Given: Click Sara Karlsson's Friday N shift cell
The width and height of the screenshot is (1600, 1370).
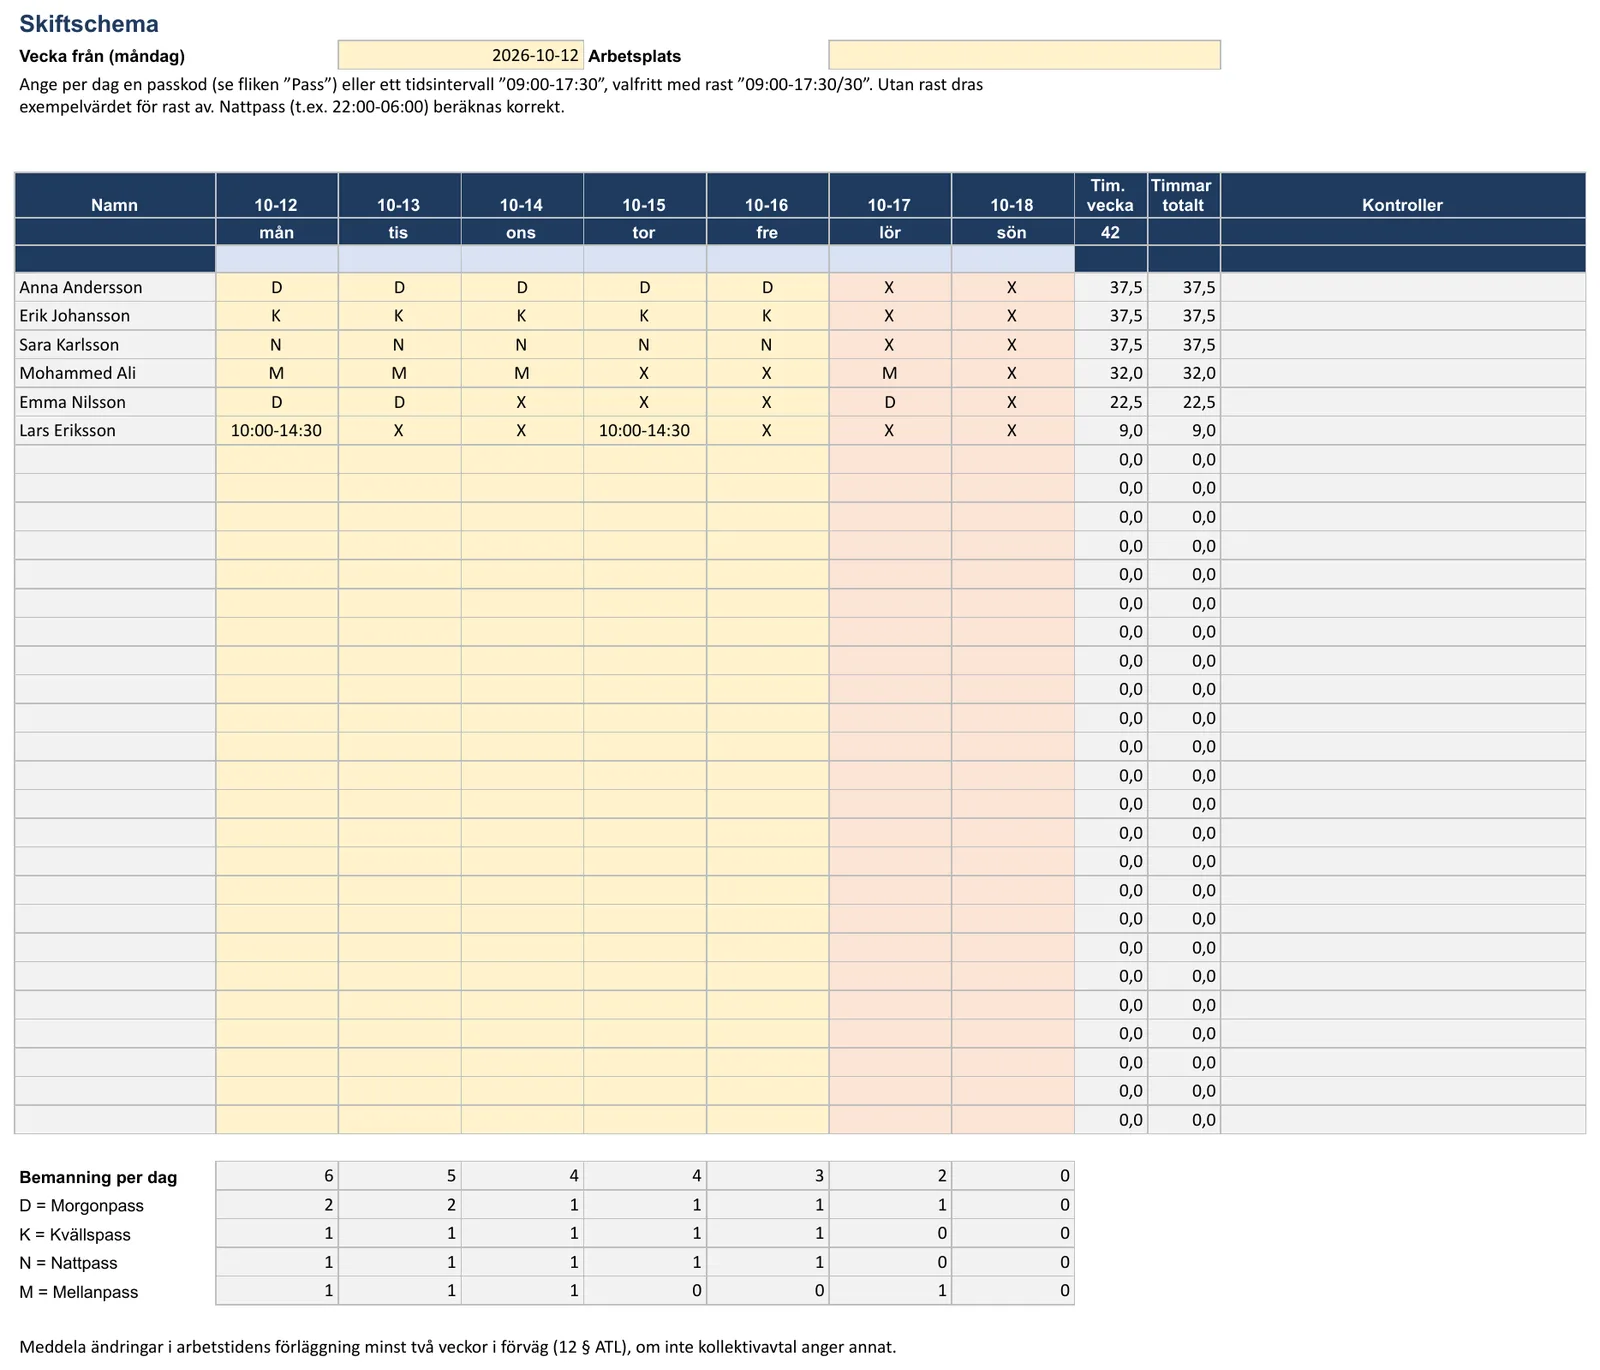Looking at the screenshot, I should pos(767,345).
